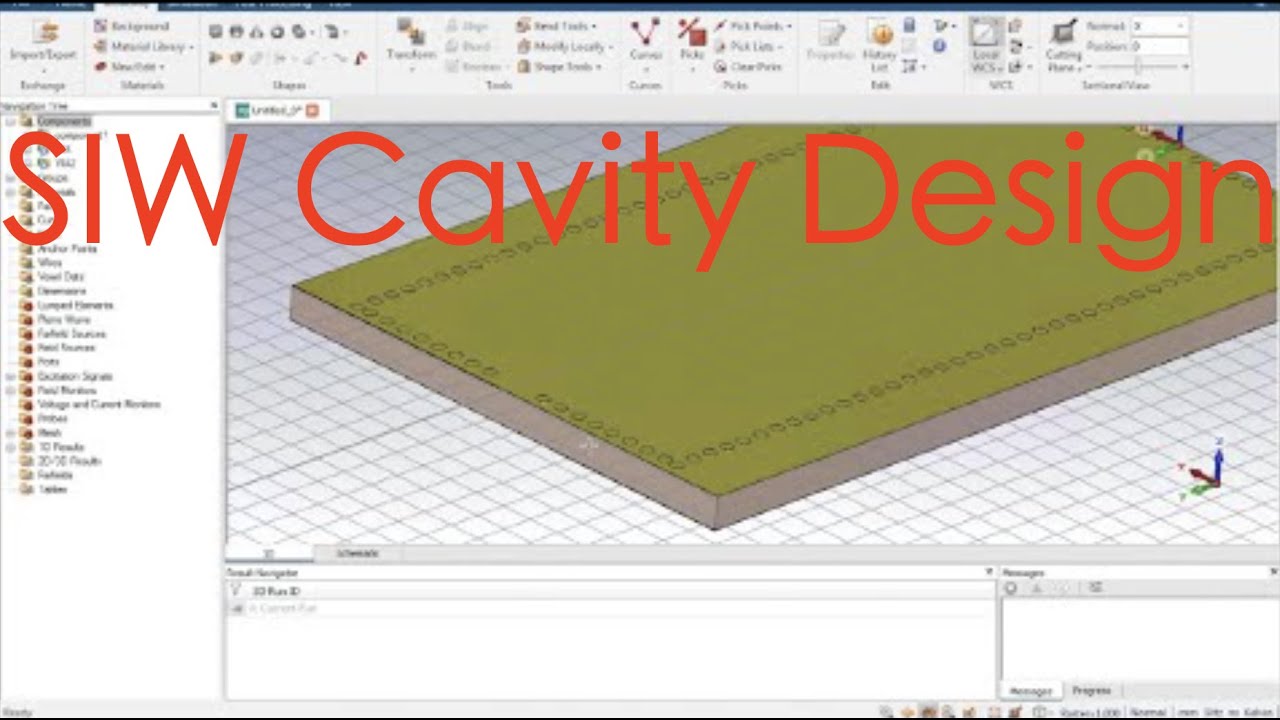1280x720 pixels.
Task: Open the Modify Locally dropdown
Action: [565, 46]
